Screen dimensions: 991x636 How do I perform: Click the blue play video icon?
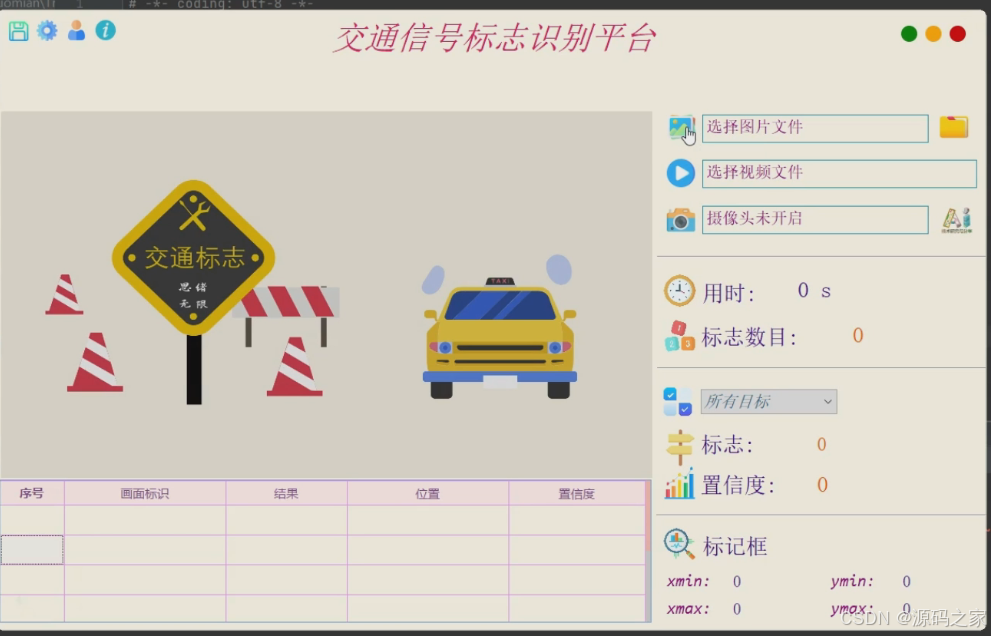coord(681,173)
